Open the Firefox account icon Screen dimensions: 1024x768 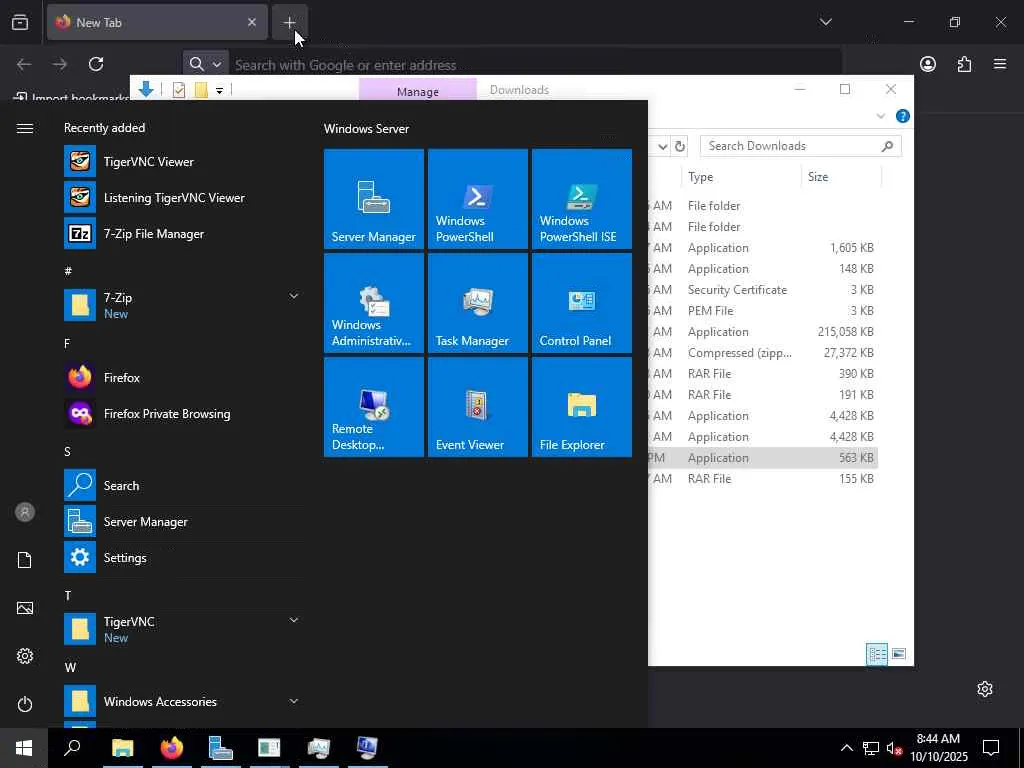927,64
